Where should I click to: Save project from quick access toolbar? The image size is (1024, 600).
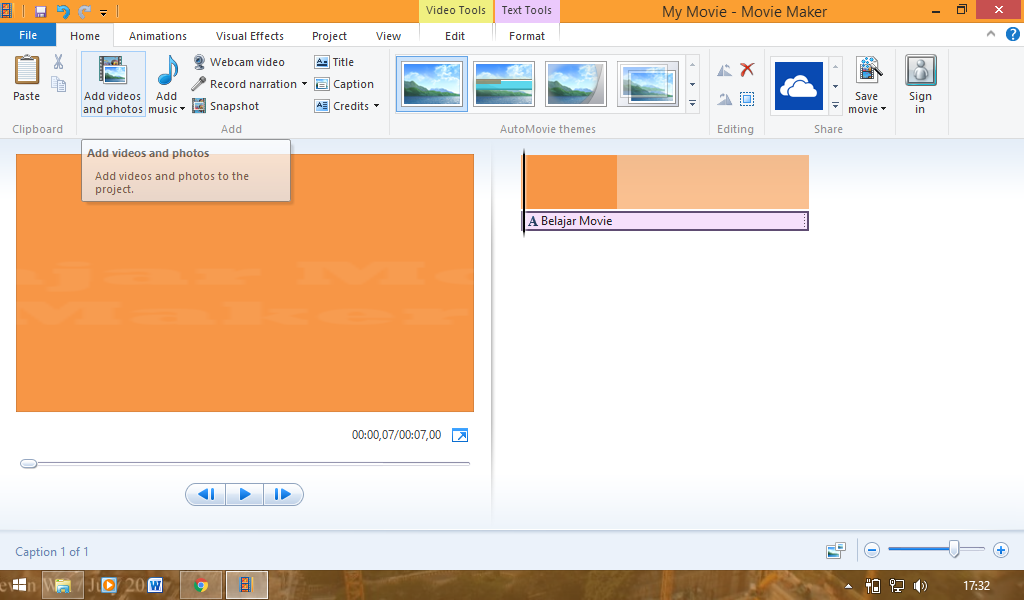coord(40,12)
